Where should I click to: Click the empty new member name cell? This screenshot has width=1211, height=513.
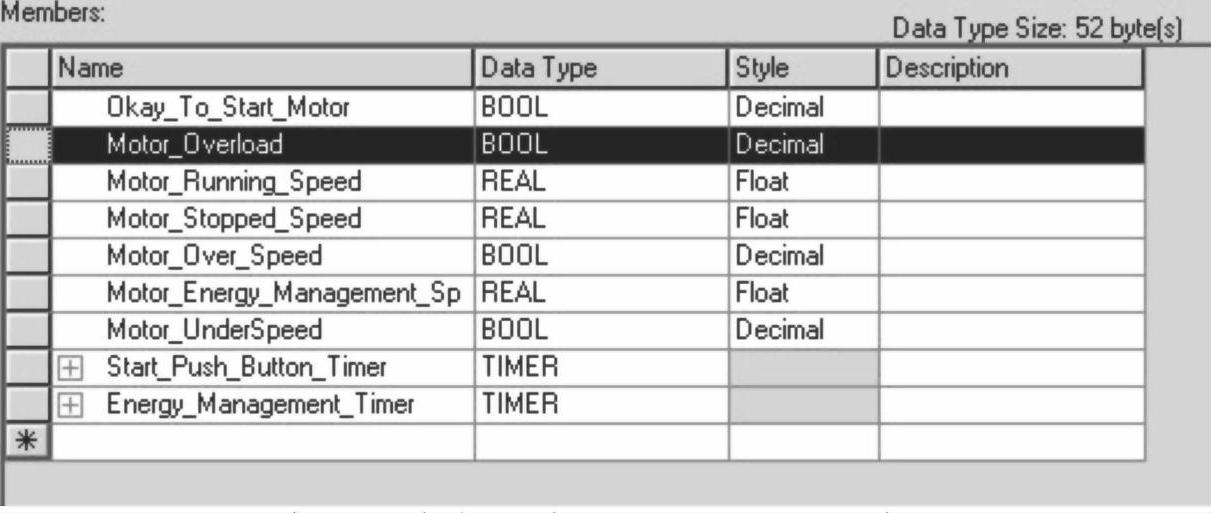coord(262,442)
